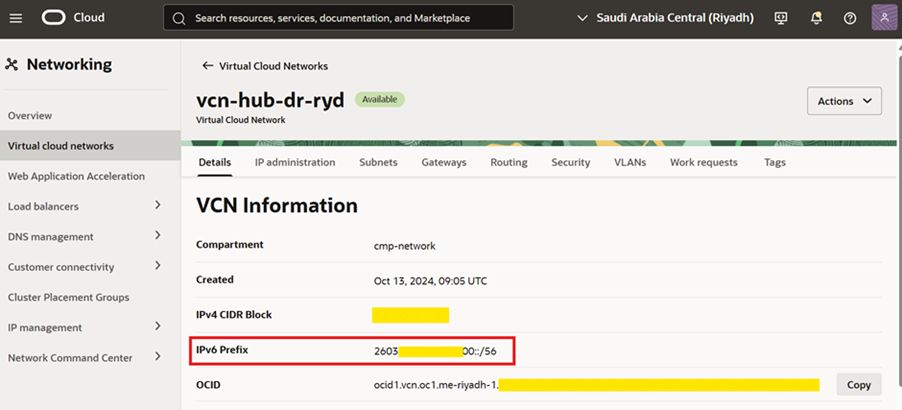Viewport: 902px width, 410px height.
Task: Open the user profile avatar
Action: (x=884, y=18)
